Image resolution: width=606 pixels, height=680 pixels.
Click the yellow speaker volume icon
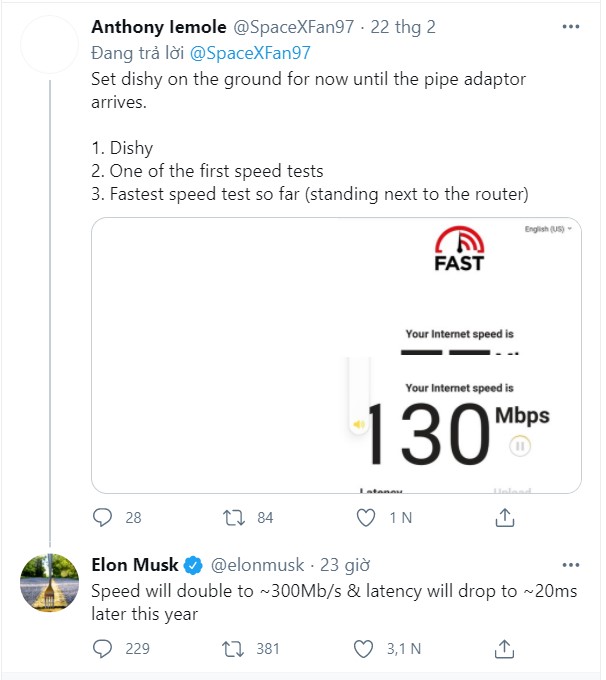358,425
